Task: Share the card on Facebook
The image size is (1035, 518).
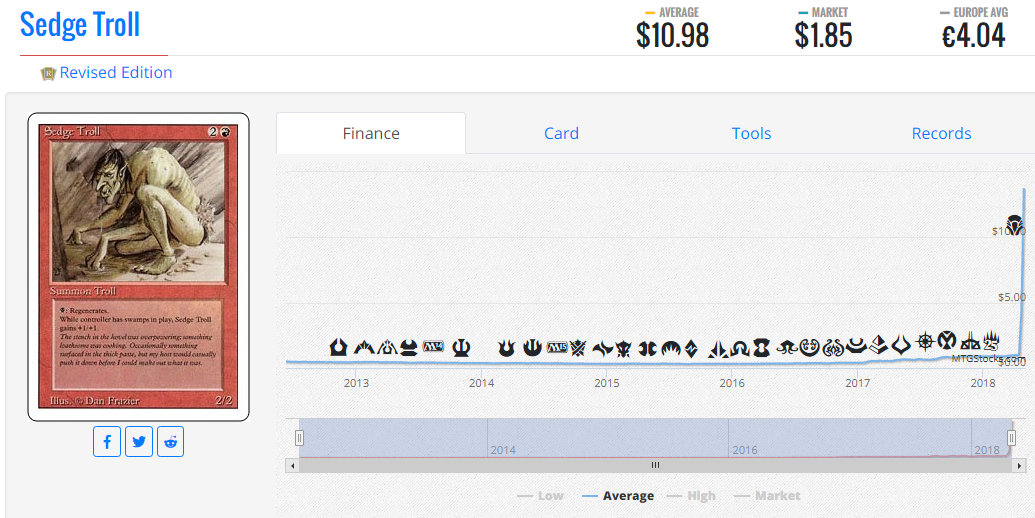Action: point(107,441)
